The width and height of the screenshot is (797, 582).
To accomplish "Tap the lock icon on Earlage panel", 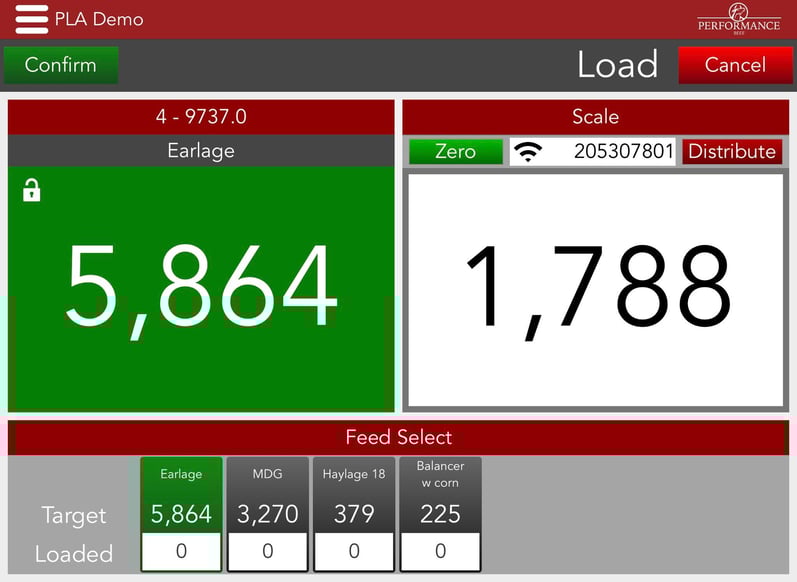I will [x=31, y=190].
